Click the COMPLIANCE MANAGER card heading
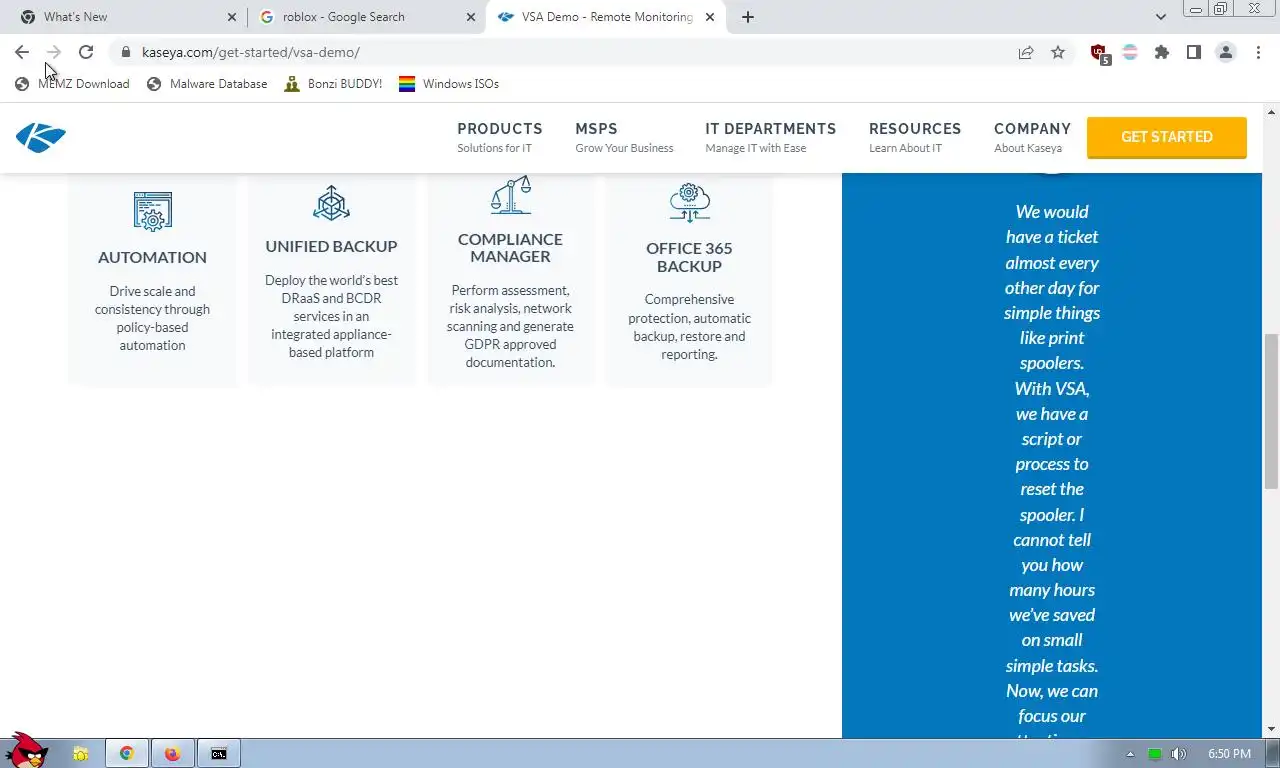This screenshot has height=768, width=1280. pyautogui.click(x=510, y=248)
